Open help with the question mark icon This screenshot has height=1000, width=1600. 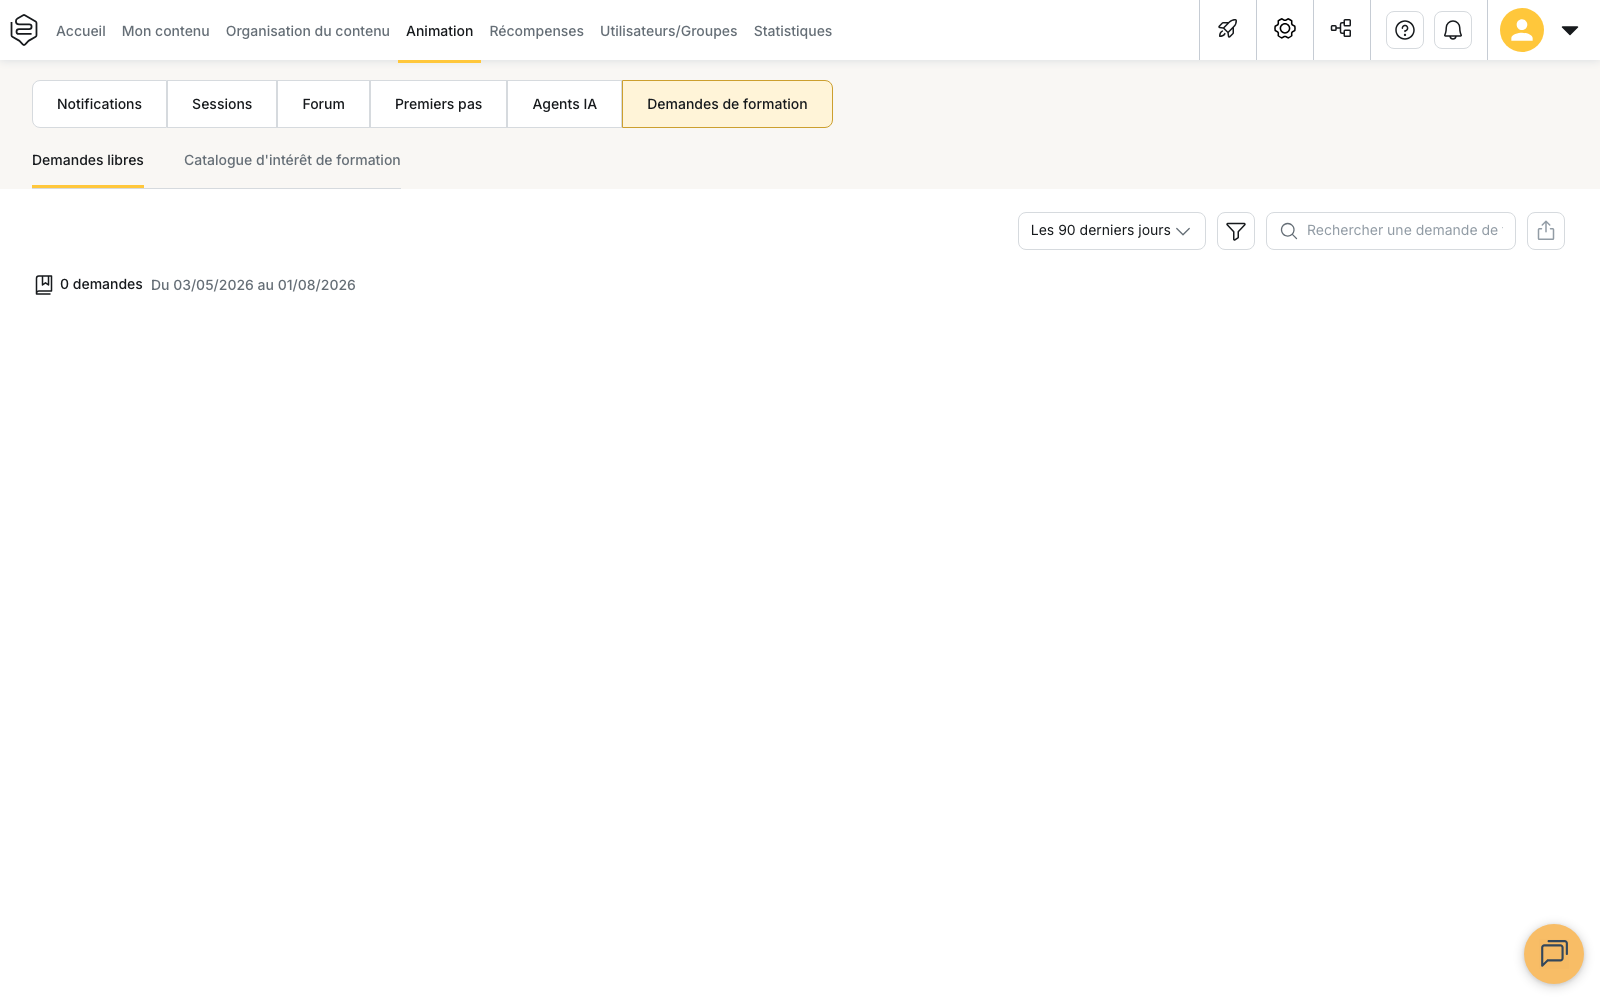click(x=1405, y=30)
